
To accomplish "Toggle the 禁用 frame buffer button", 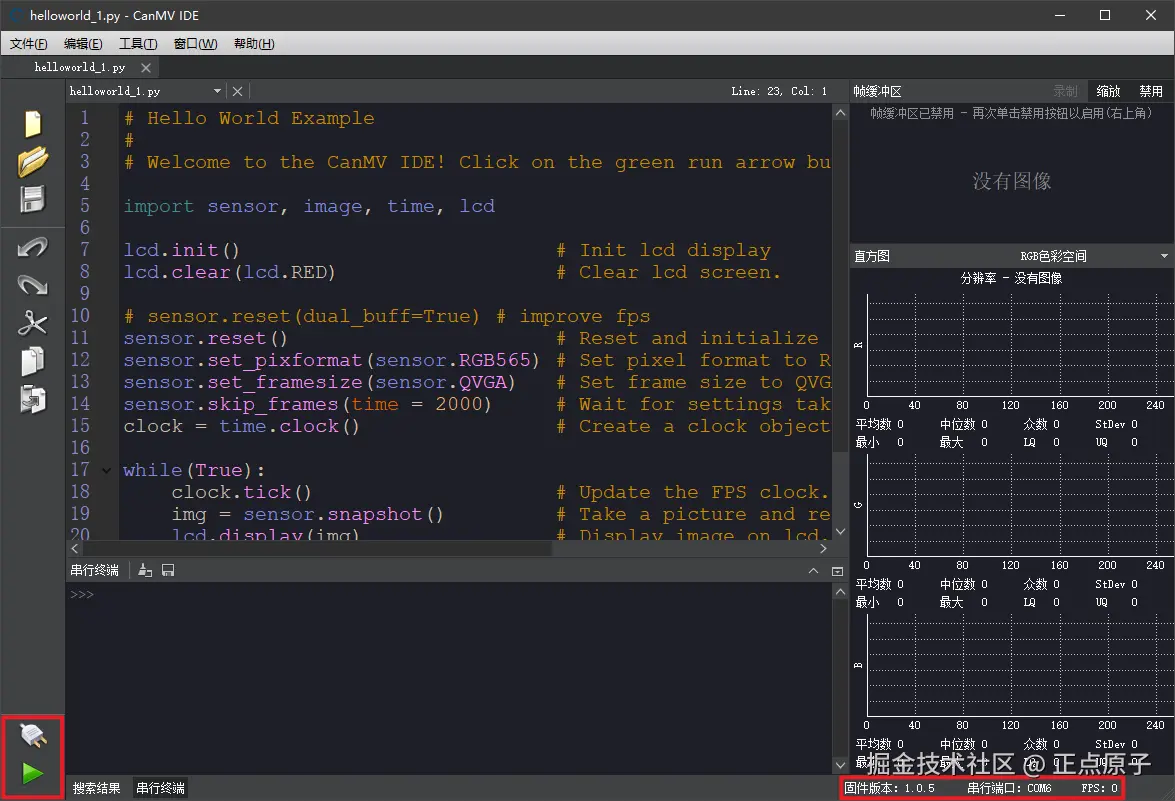I will (x=1150, y=91).
